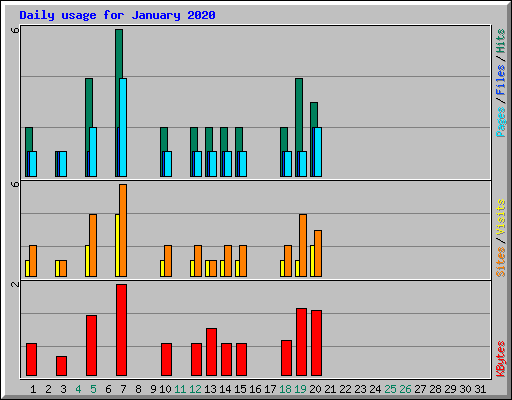Click the green Hits bar for day 19

point(299,115)
